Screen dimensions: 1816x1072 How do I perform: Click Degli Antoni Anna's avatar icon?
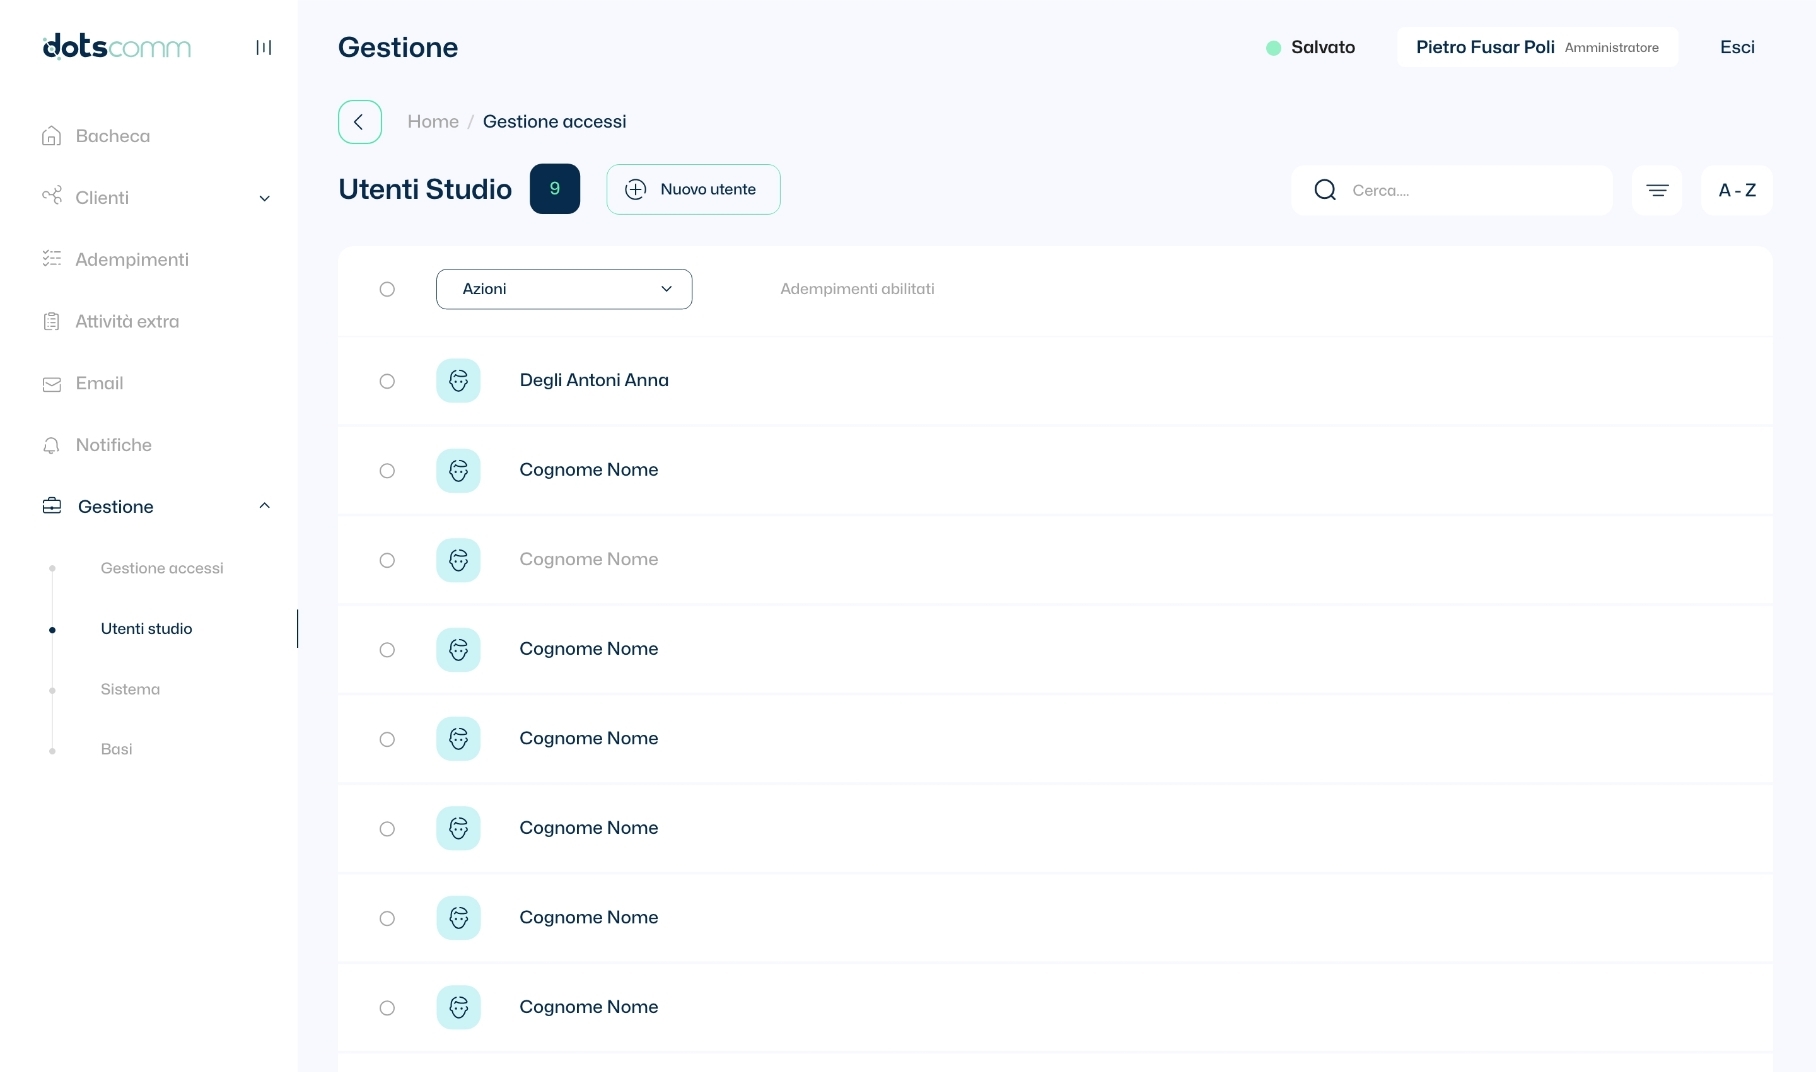[458, 381]
